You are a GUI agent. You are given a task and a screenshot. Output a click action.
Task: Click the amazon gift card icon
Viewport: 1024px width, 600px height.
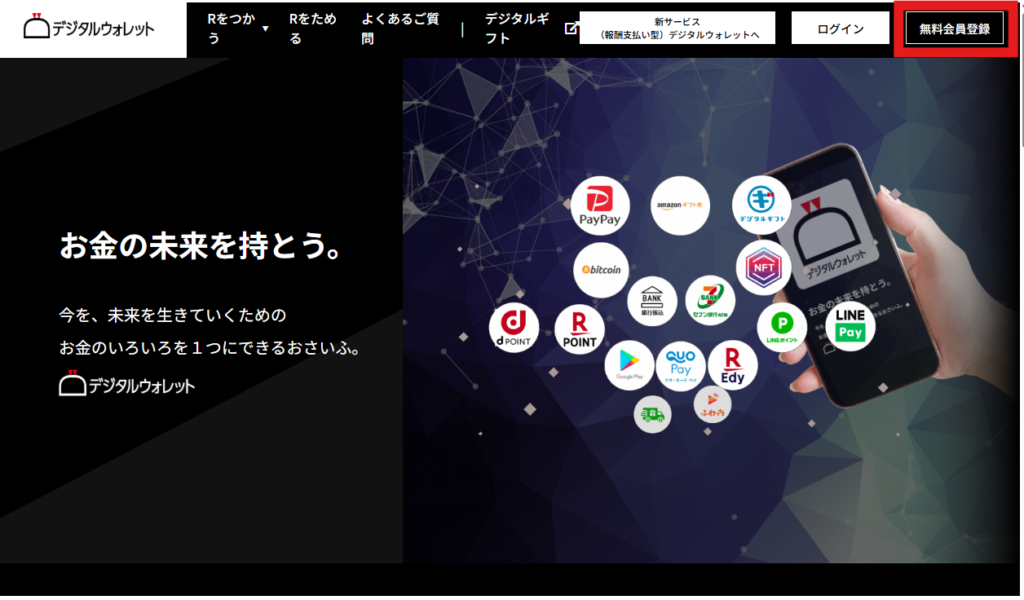680,205
